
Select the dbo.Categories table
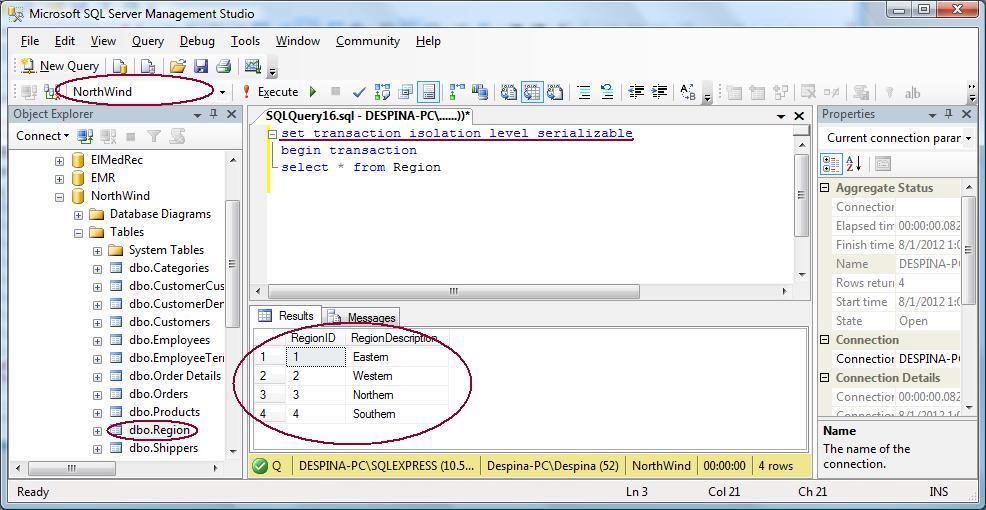coord(169,268)
